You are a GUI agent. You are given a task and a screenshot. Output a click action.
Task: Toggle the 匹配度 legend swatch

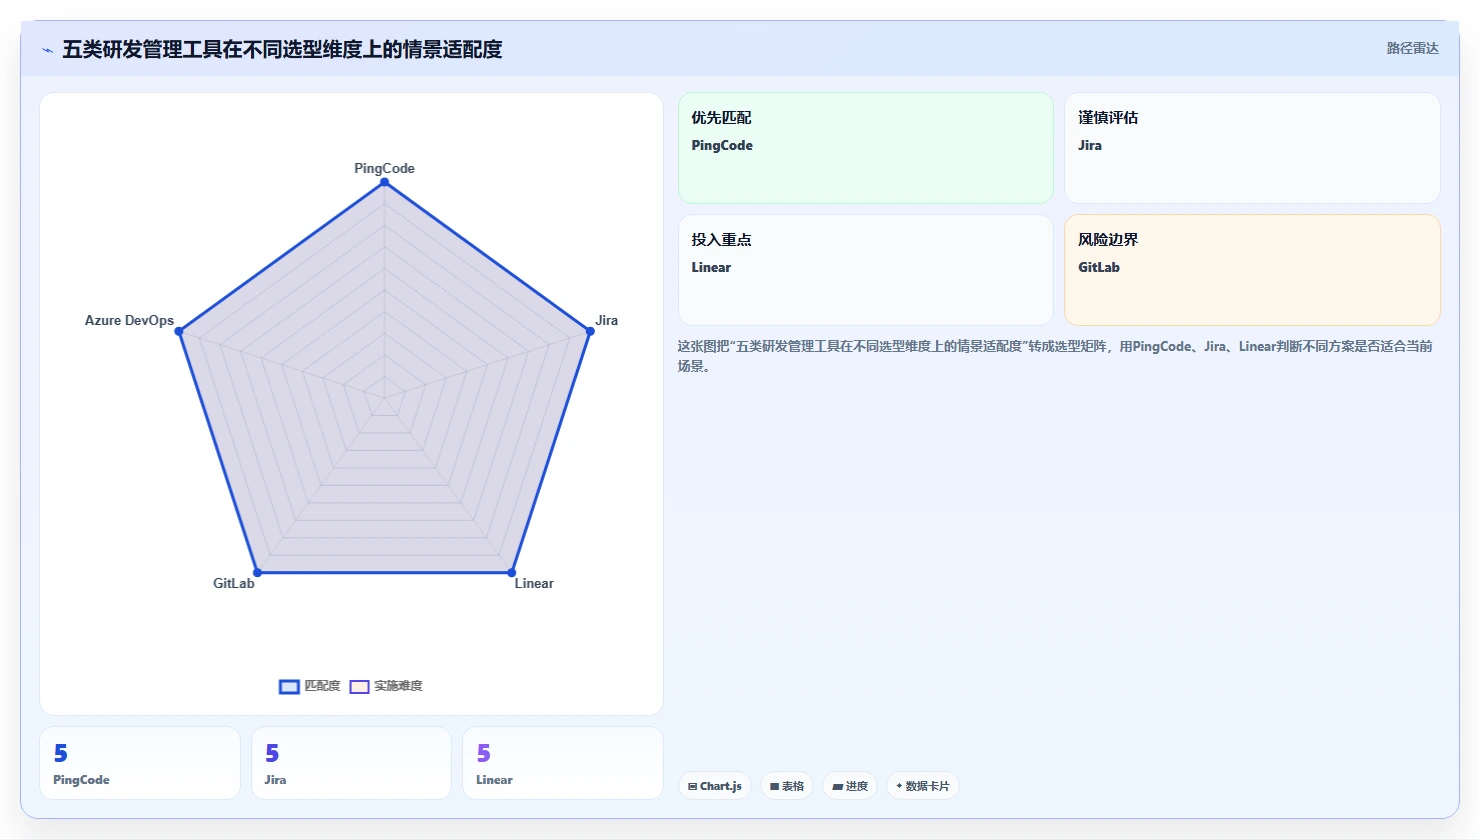289,686
